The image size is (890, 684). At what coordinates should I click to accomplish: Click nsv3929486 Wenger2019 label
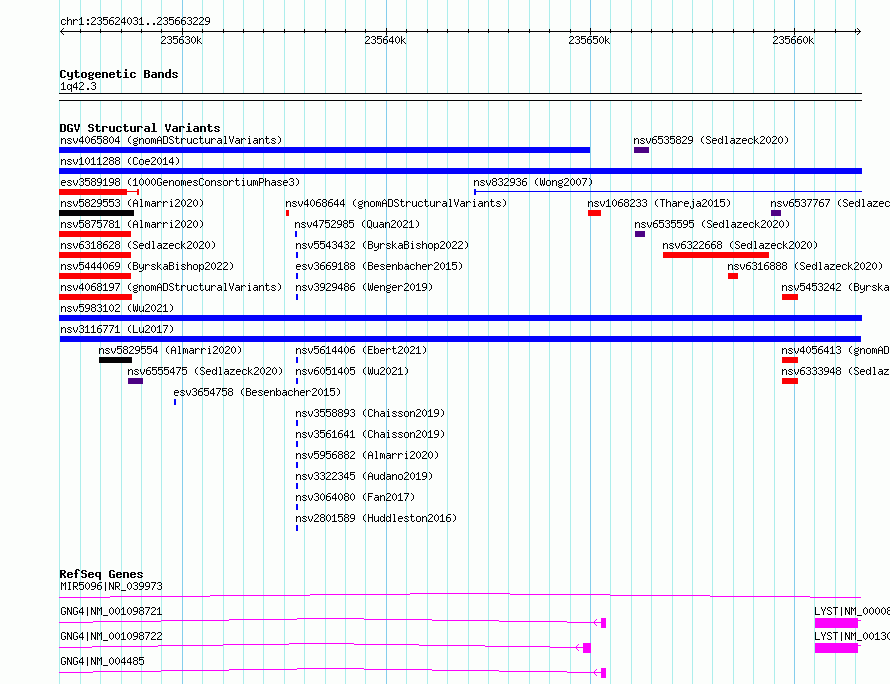(x=364, y=287)
